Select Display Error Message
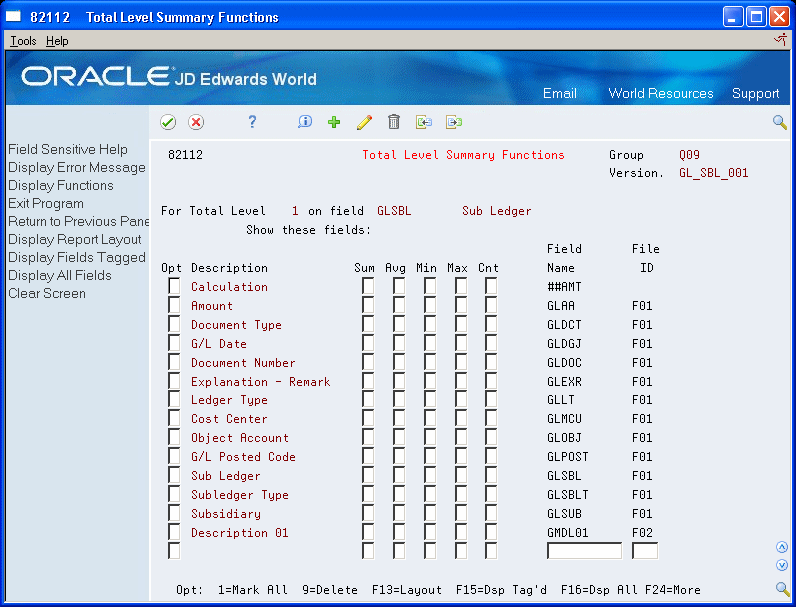Screen dimensions: 796x607 tap(77, 167)
